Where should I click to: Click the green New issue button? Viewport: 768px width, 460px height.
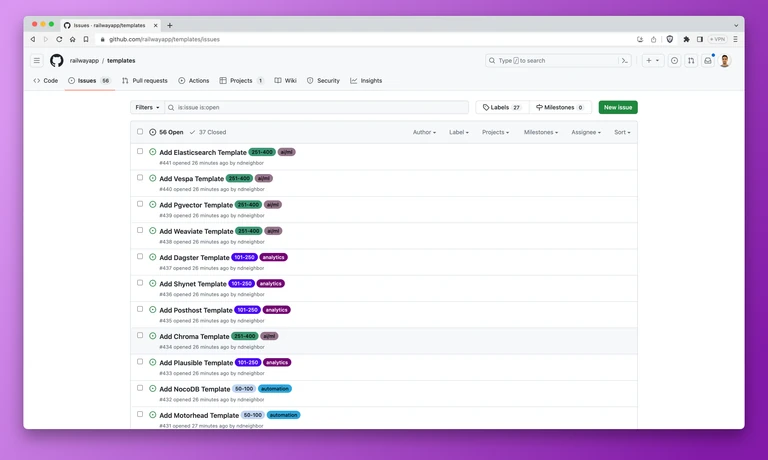pos(618,107)
